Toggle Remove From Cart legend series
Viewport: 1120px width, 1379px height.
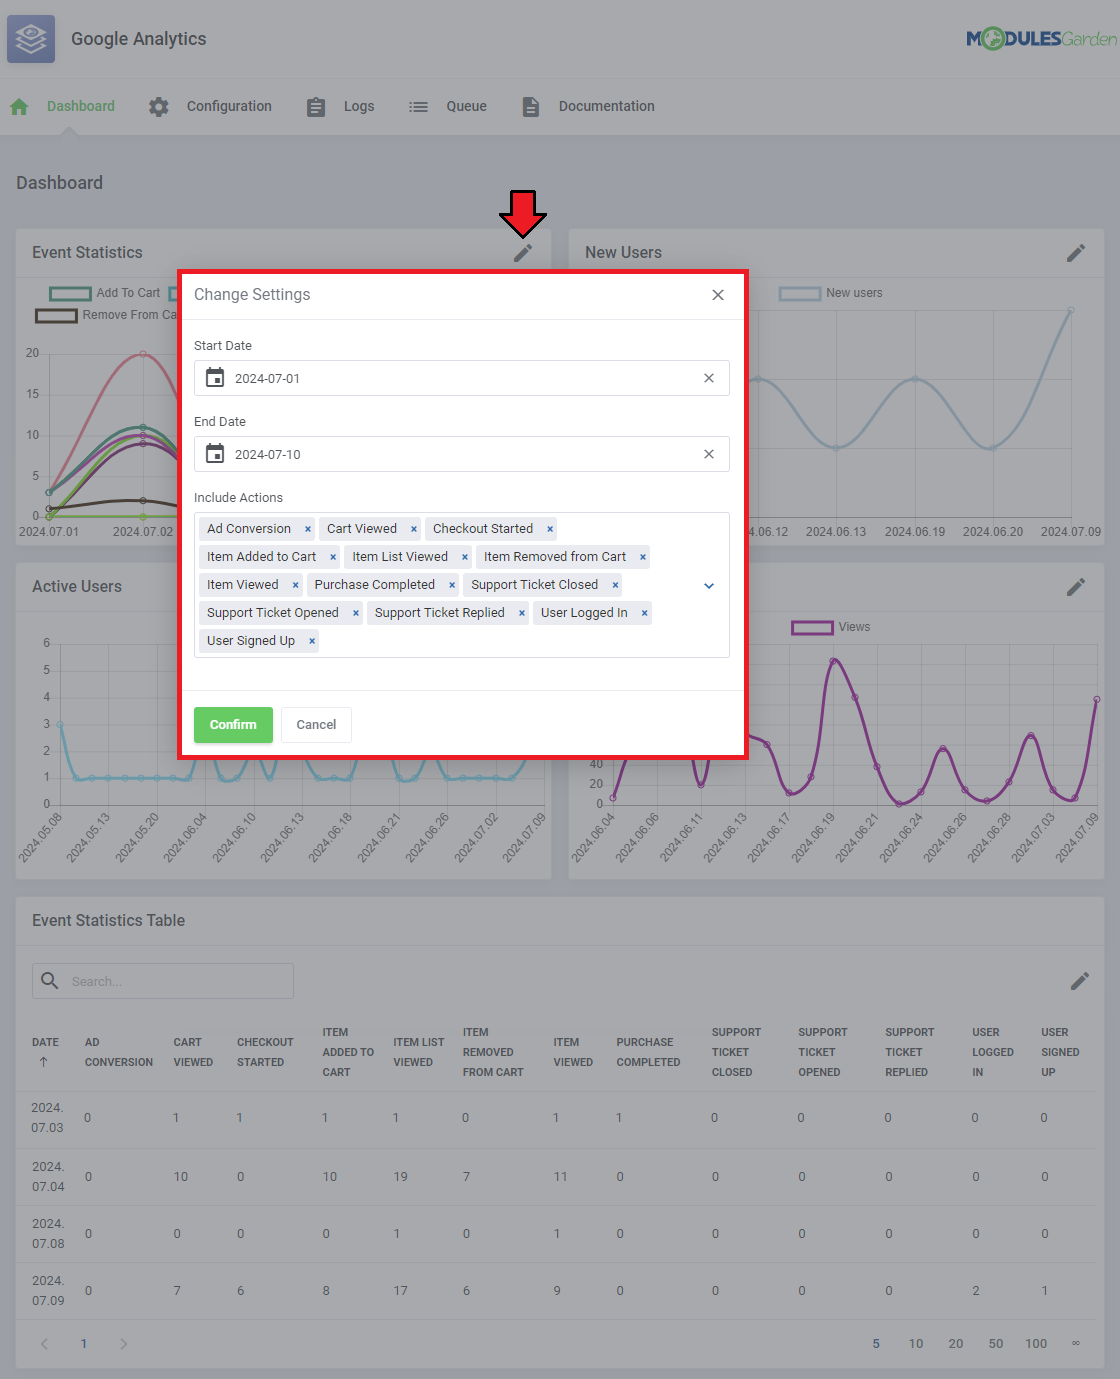click(107, 315)
